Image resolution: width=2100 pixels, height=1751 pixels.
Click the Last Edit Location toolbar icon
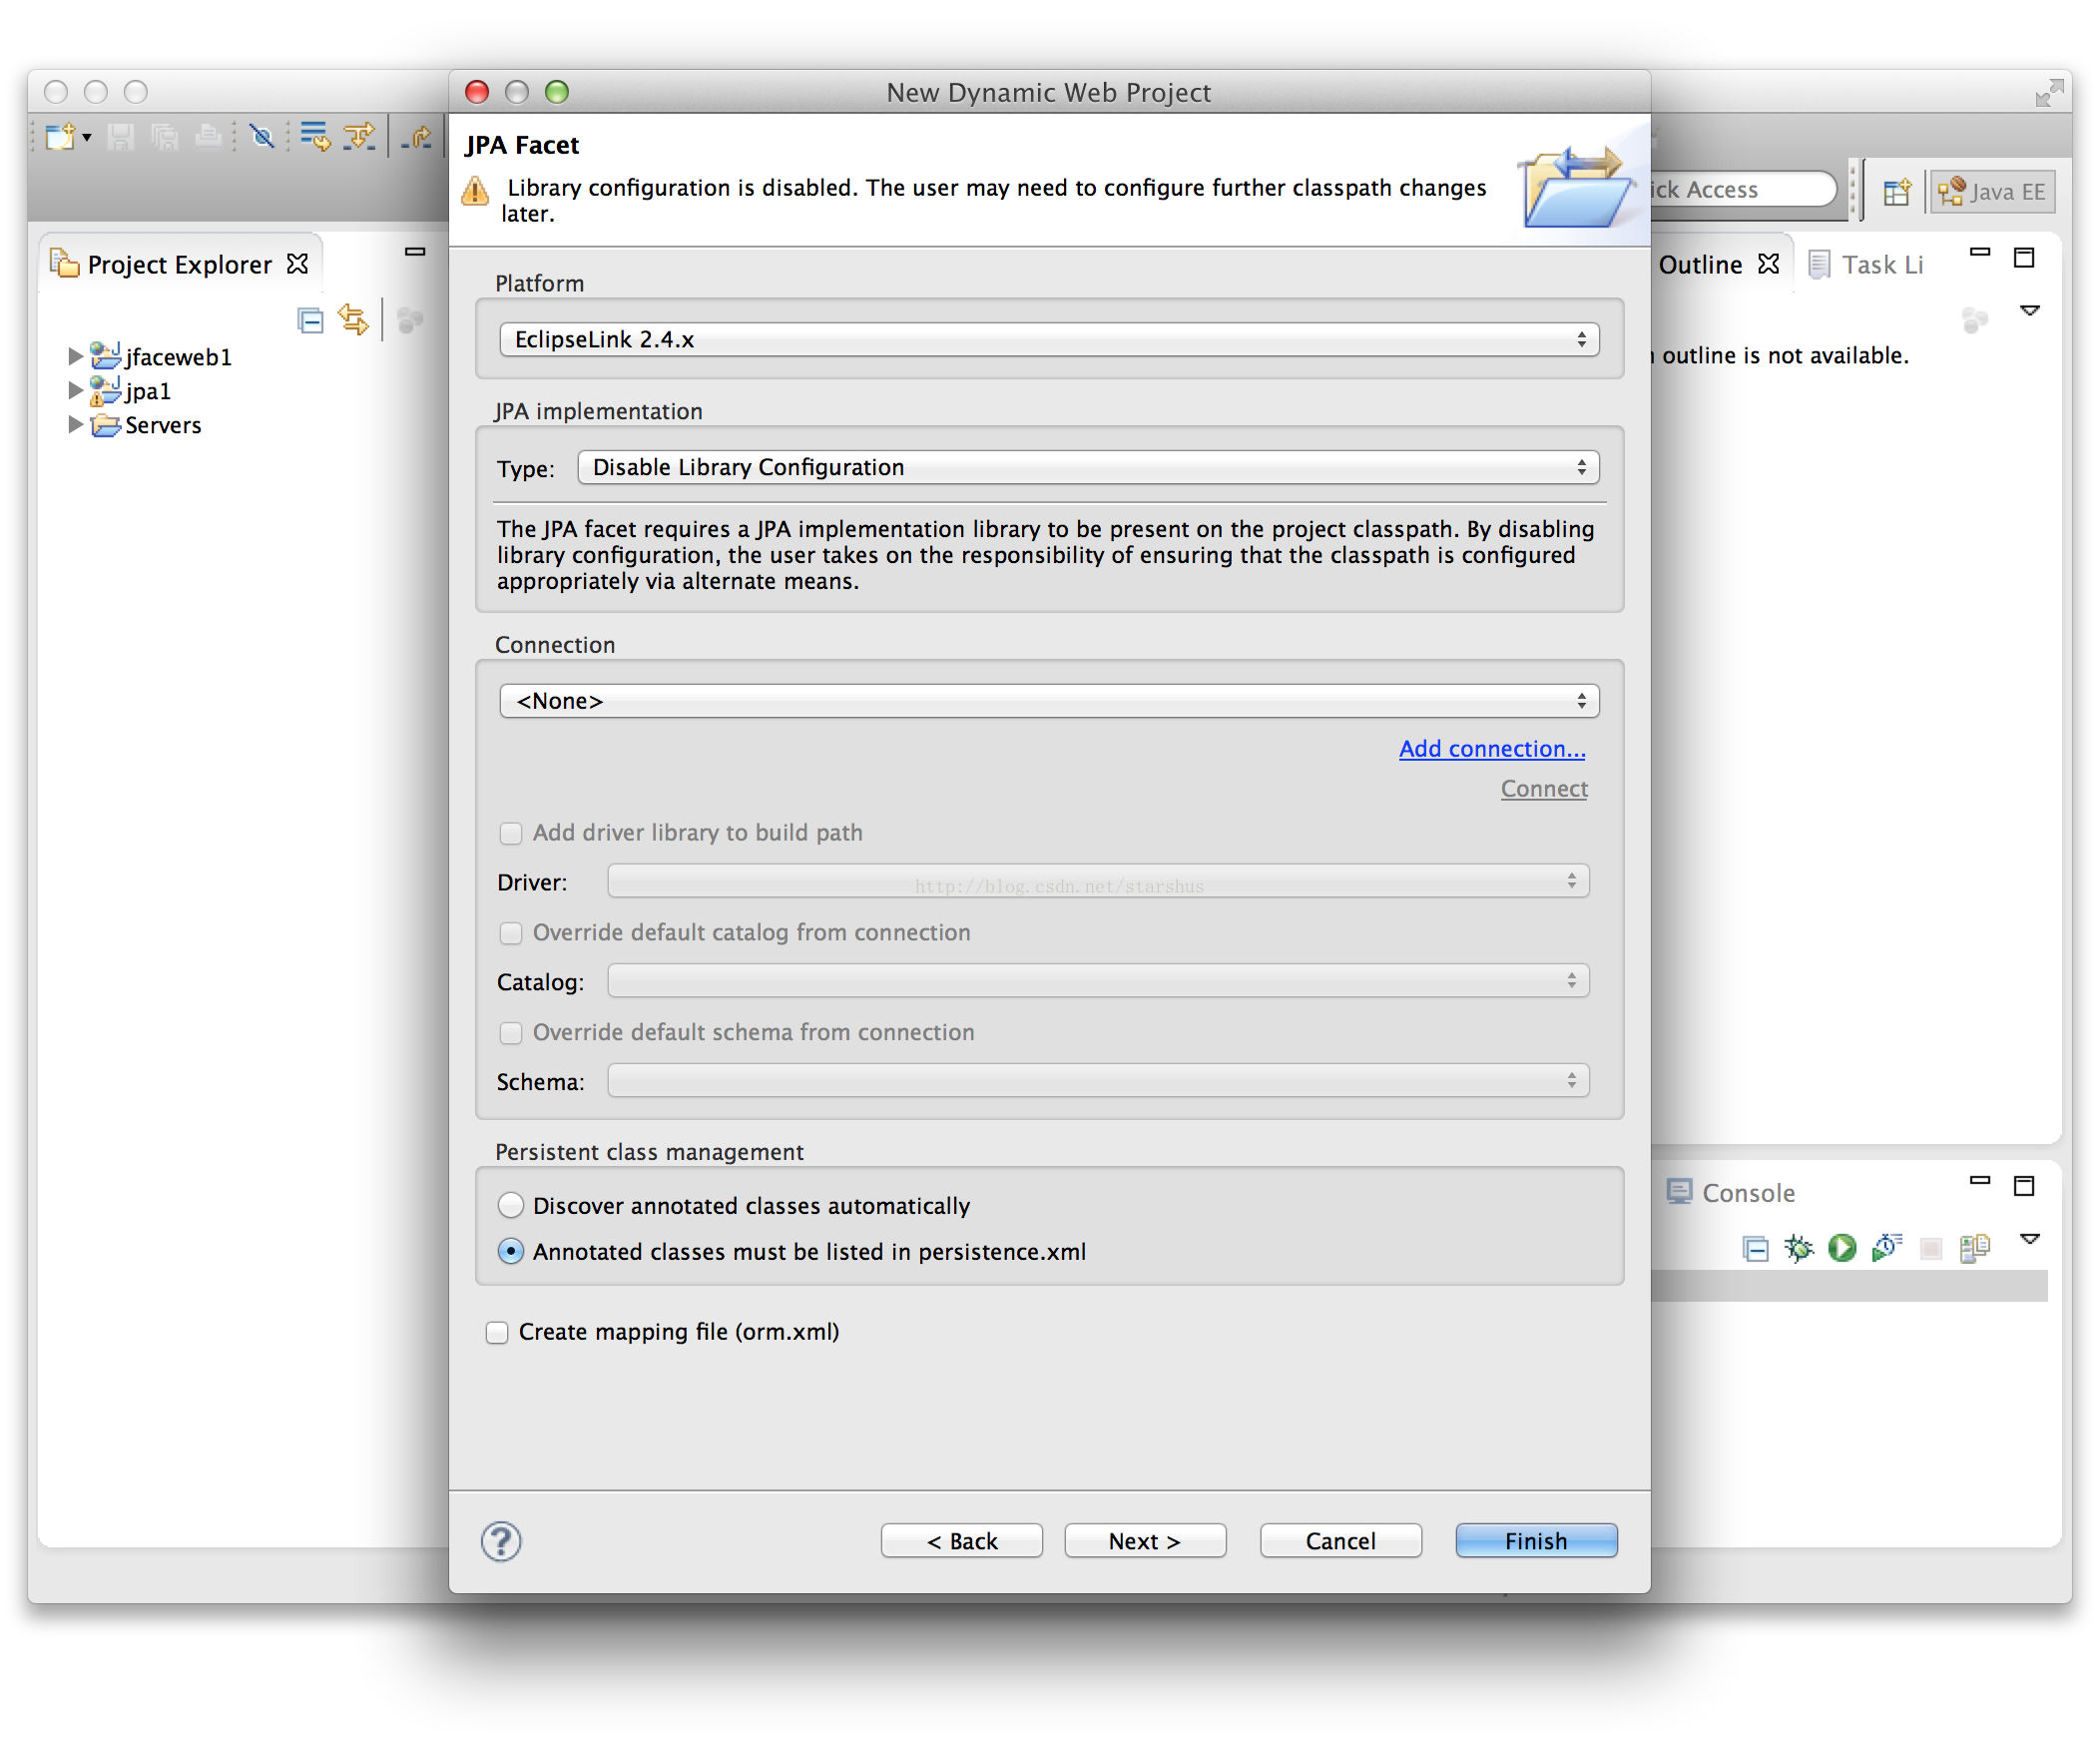(417, 137)
